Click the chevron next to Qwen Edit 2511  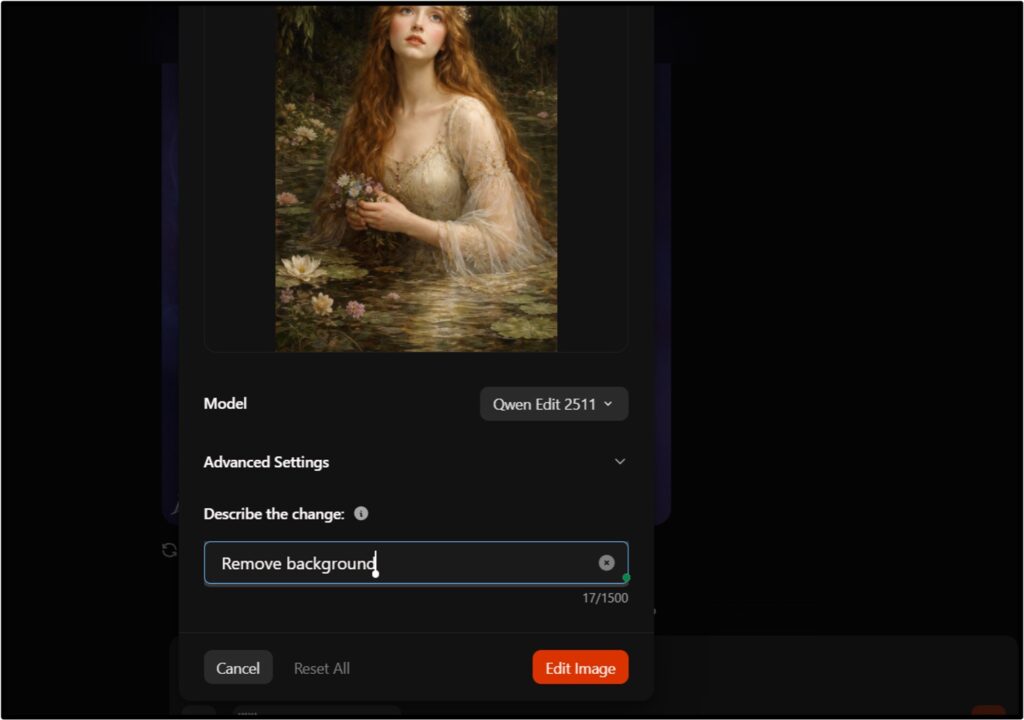[610, 404]
